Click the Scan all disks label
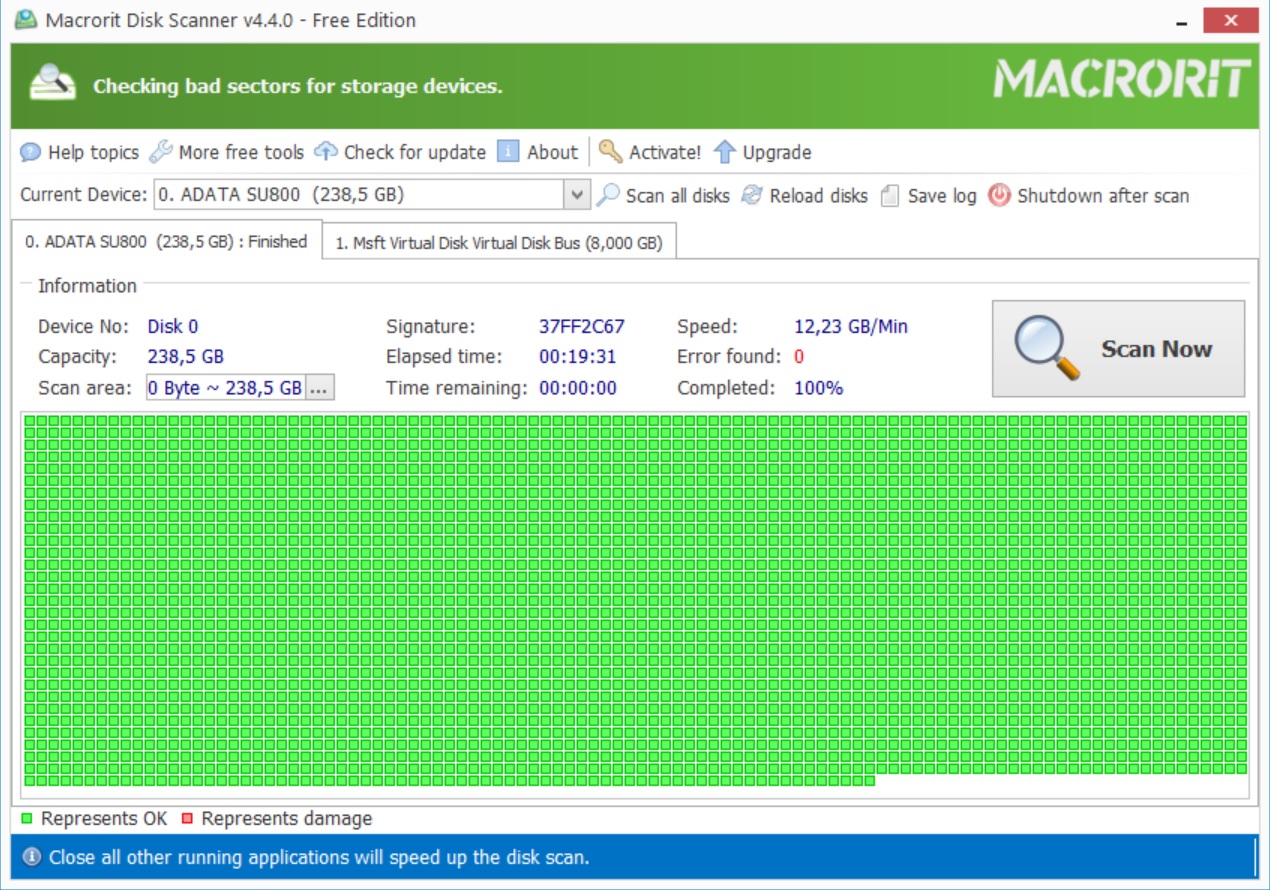1270x890 pixels. pyautogui.click(x=678, y=196)
